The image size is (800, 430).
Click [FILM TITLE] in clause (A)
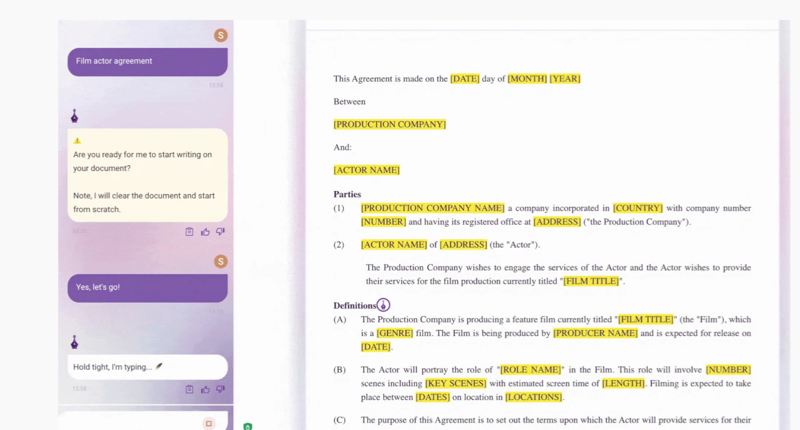click(645, 319)
